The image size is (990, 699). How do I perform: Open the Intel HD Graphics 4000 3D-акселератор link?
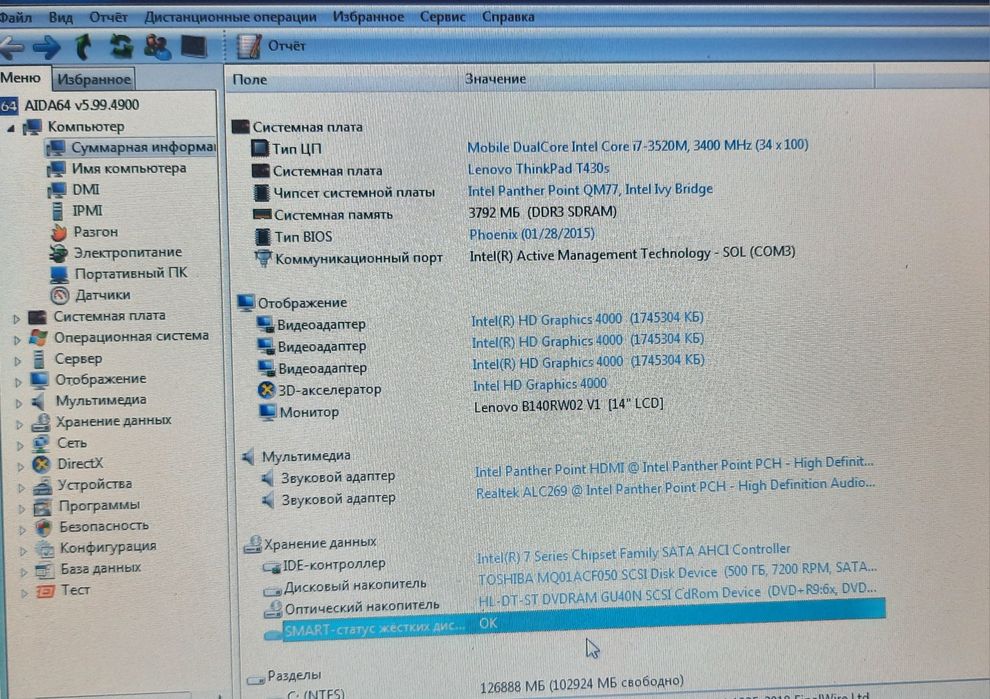click(540, 385)
